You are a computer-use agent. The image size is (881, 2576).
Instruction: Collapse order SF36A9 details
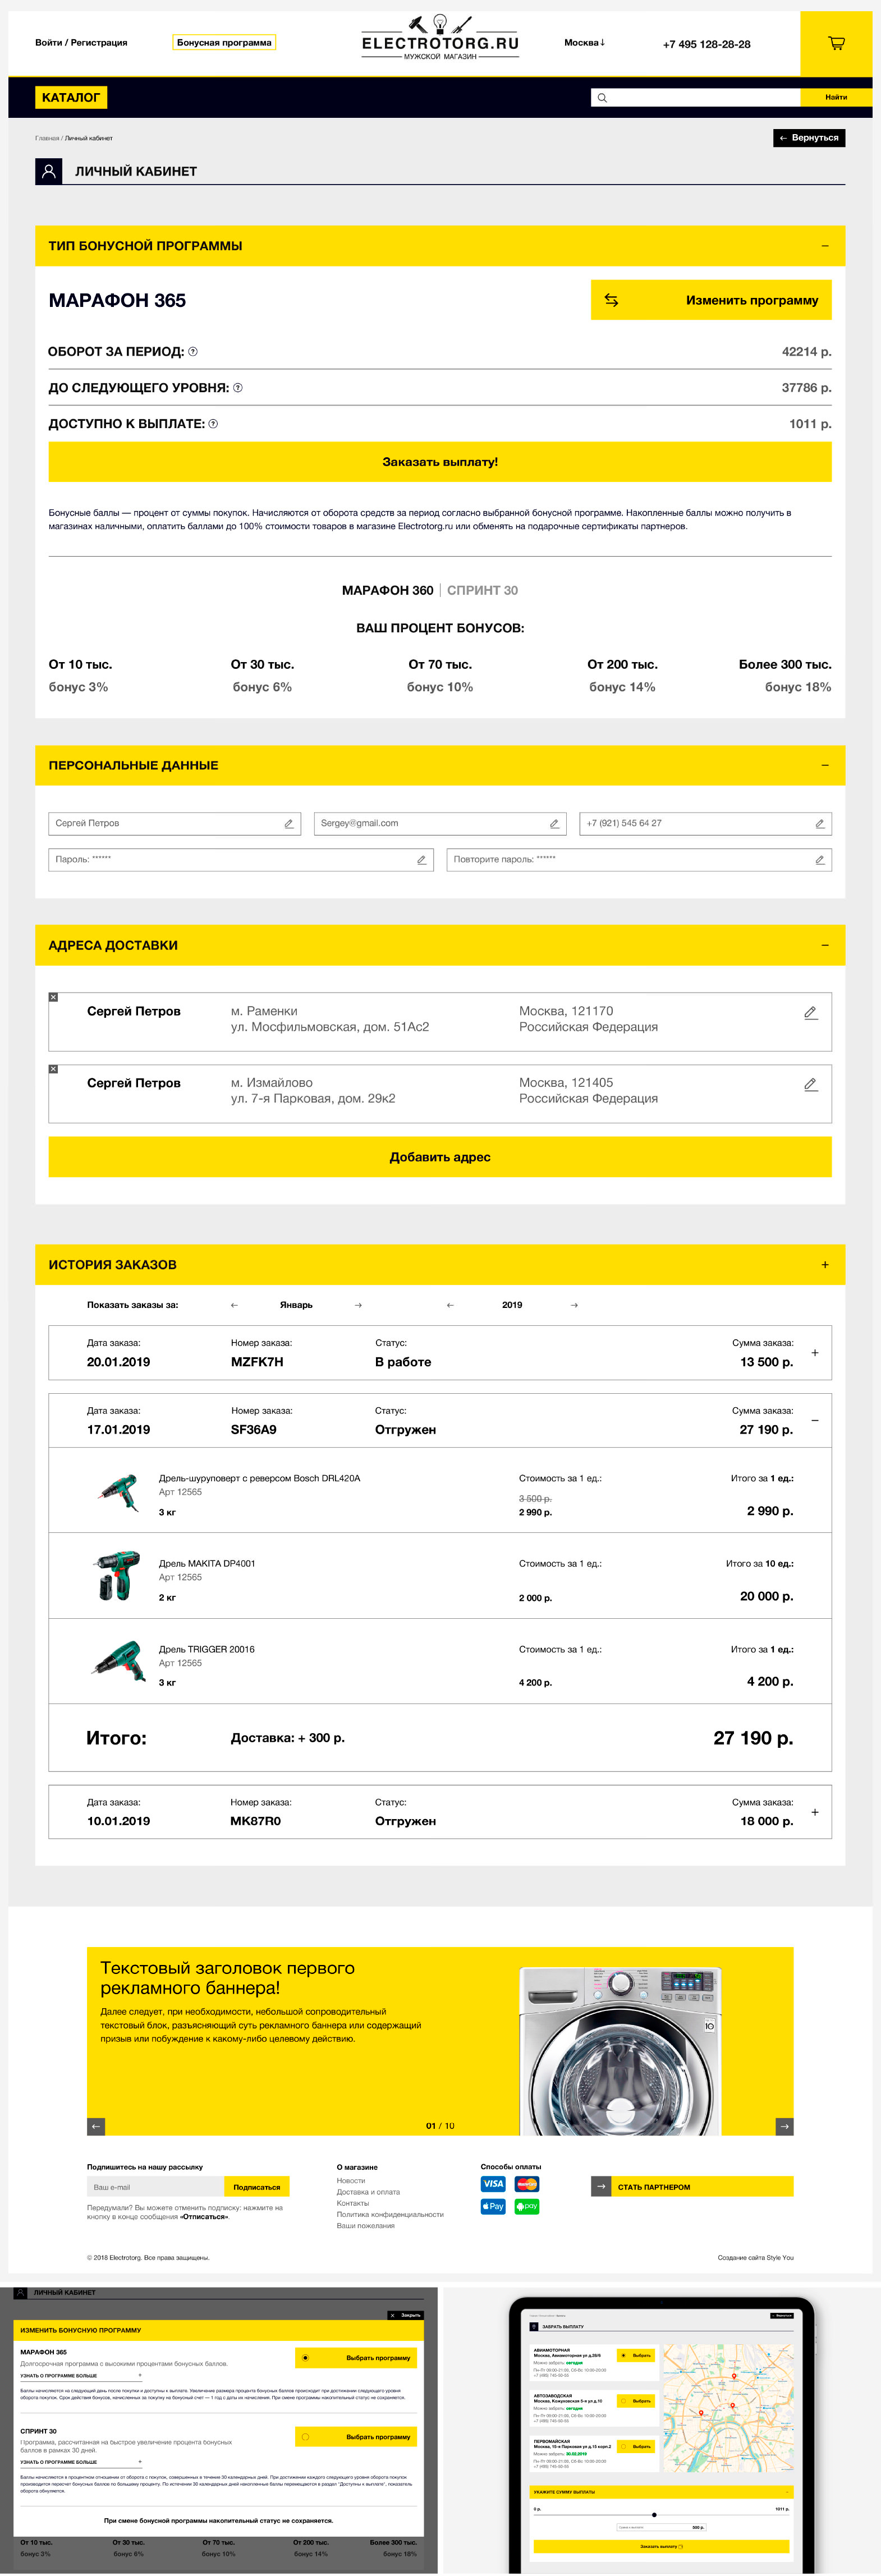coord(815,1421)
